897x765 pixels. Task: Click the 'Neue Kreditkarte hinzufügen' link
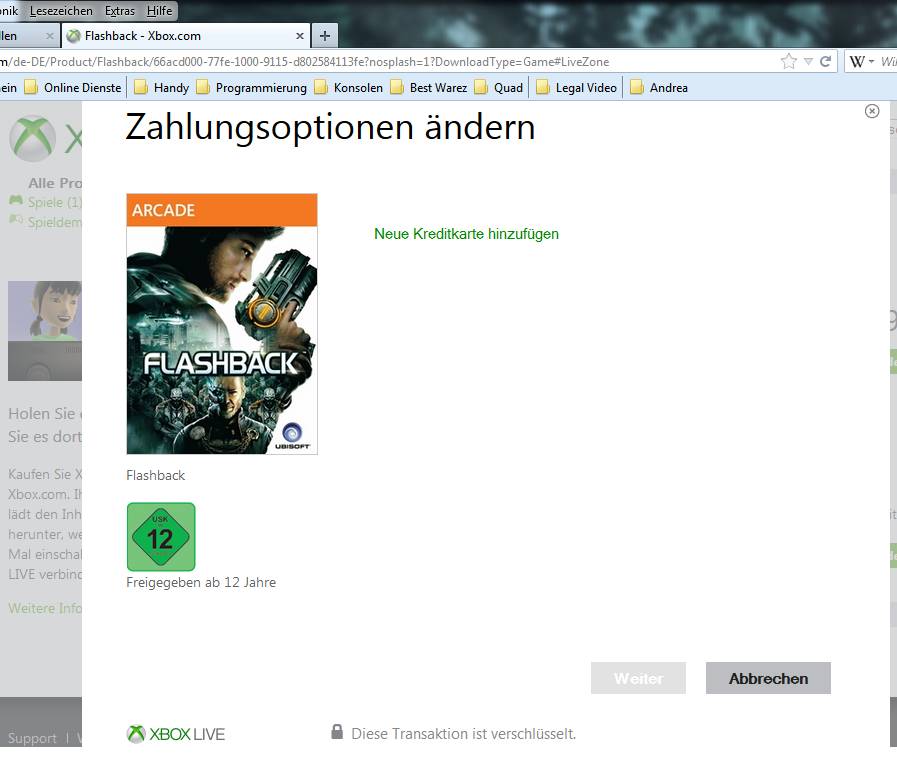pyautogui.click(x=466, y=234)
